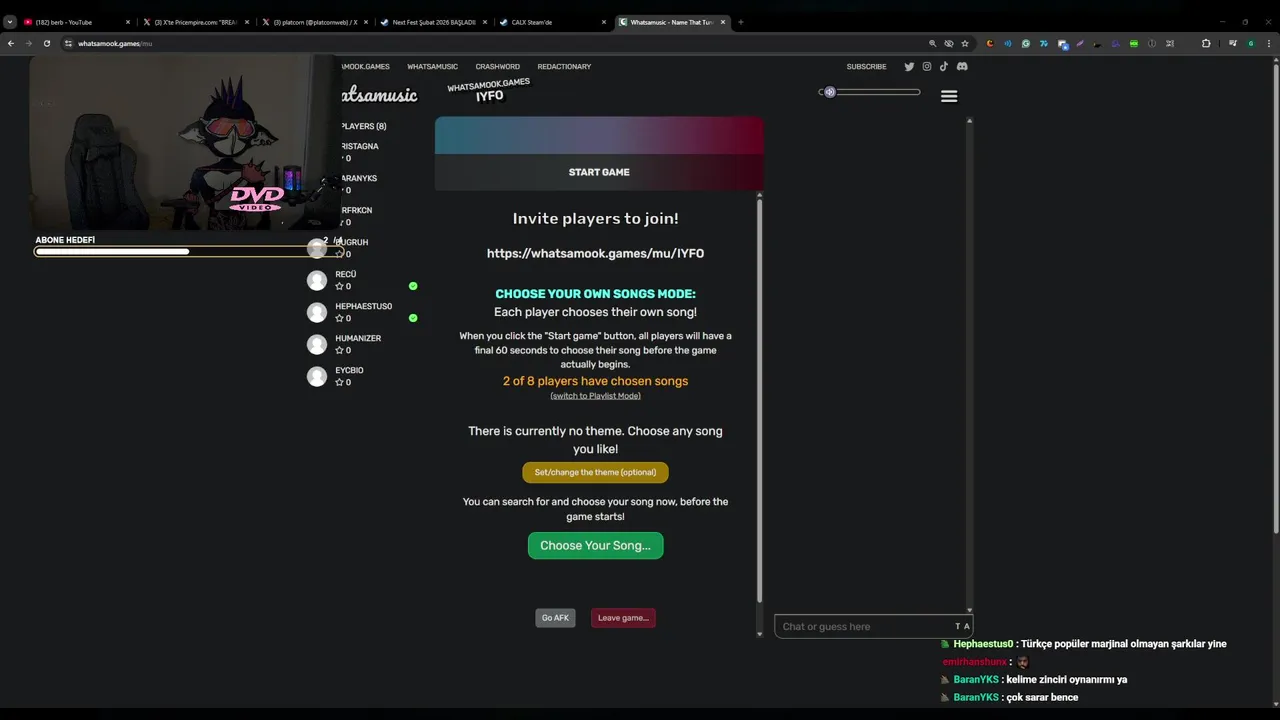
Task: Open the CRASHWORD nav link
Action: (x=498, y=67)
